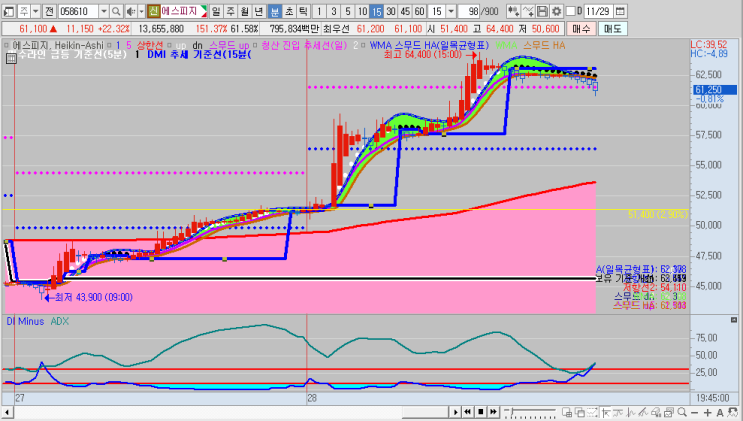Toggle the D date checkbox
This screenshot has height=421, width=743.
pyautogui.click(x=571, y=11)
